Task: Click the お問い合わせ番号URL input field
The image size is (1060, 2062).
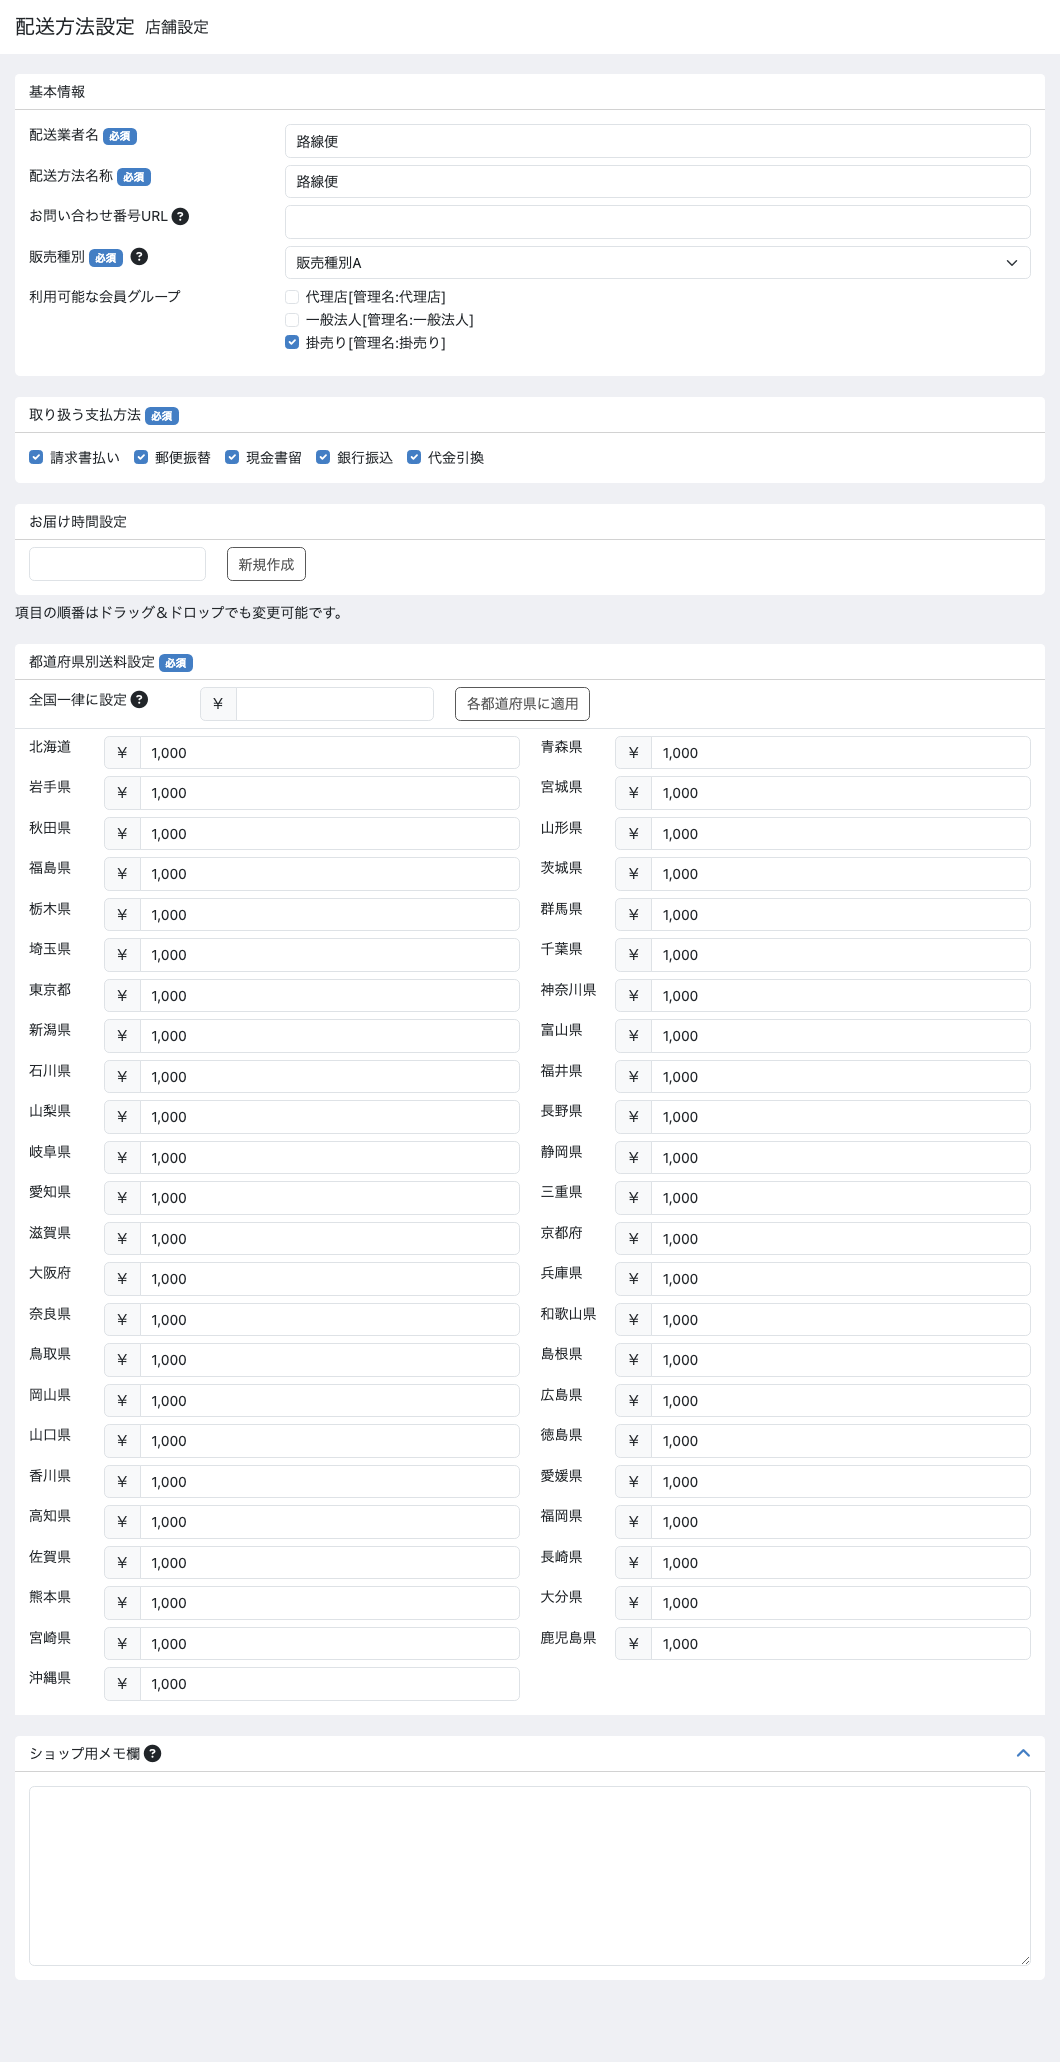Action: click(657, 222)
